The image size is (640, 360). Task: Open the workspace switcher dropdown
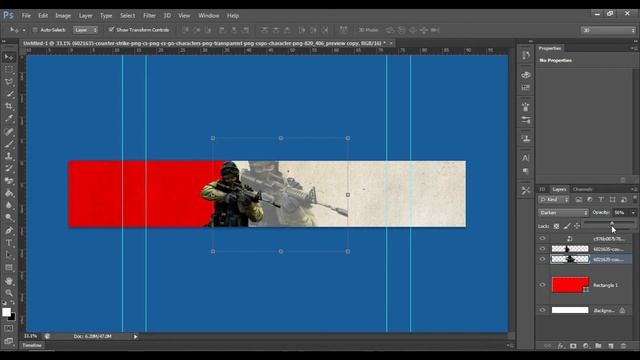(608, 30)
